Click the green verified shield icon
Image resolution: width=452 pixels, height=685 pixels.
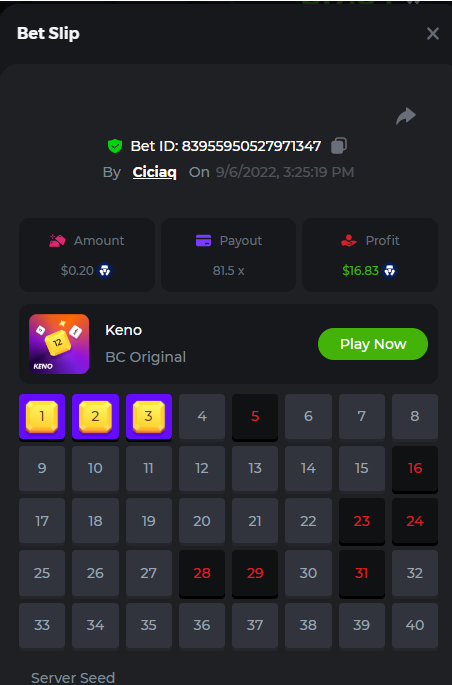point(115,146)
